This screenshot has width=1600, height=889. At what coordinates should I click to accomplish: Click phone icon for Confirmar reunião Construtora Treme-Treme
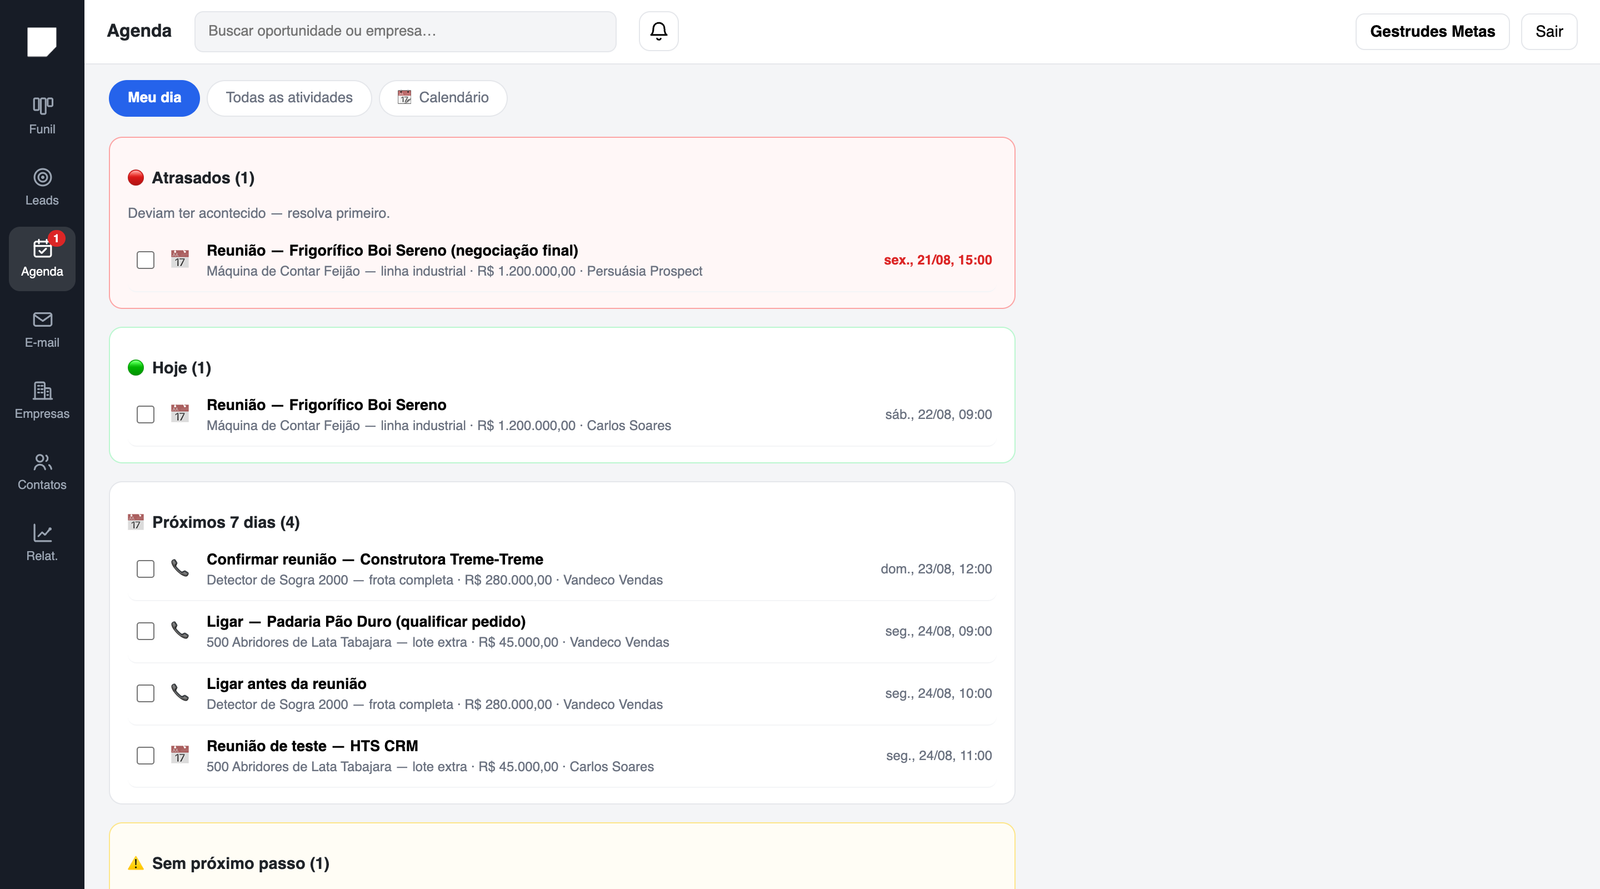[180, 568]
